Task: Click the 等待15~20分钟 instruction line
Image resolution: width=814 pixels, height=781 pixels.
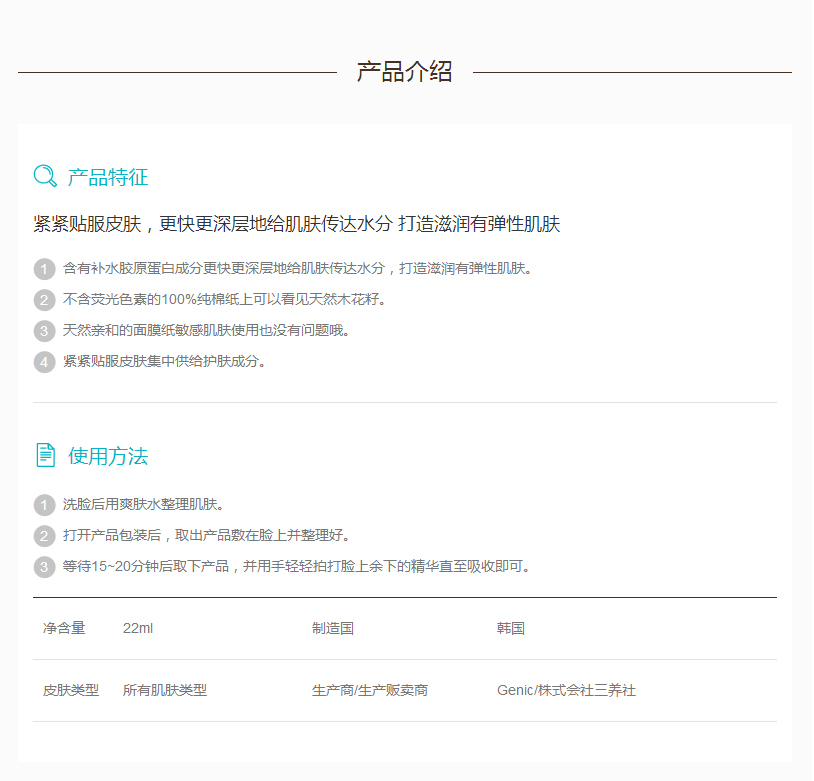Action: (x=296, y=566)
